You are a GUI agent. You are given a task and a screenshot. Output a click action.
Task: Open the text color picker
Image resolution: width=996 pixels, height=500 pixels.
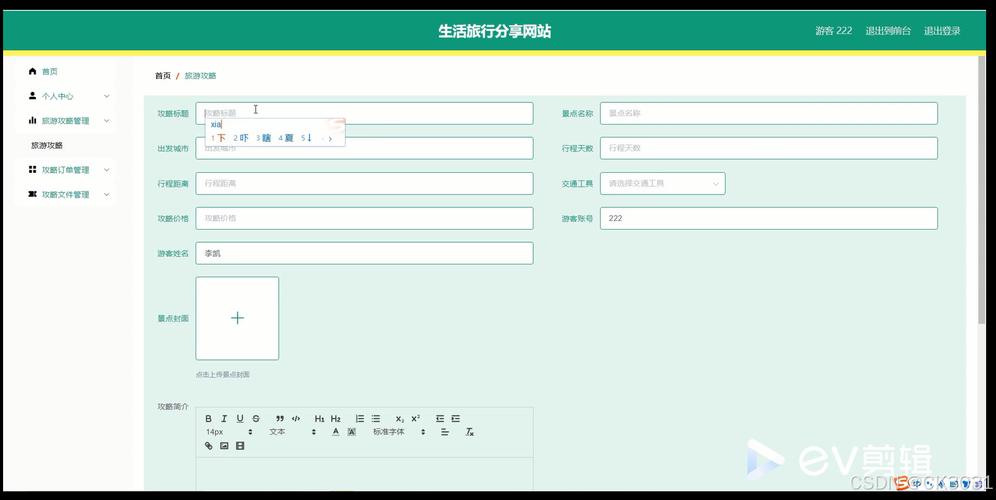pos(336,432)
